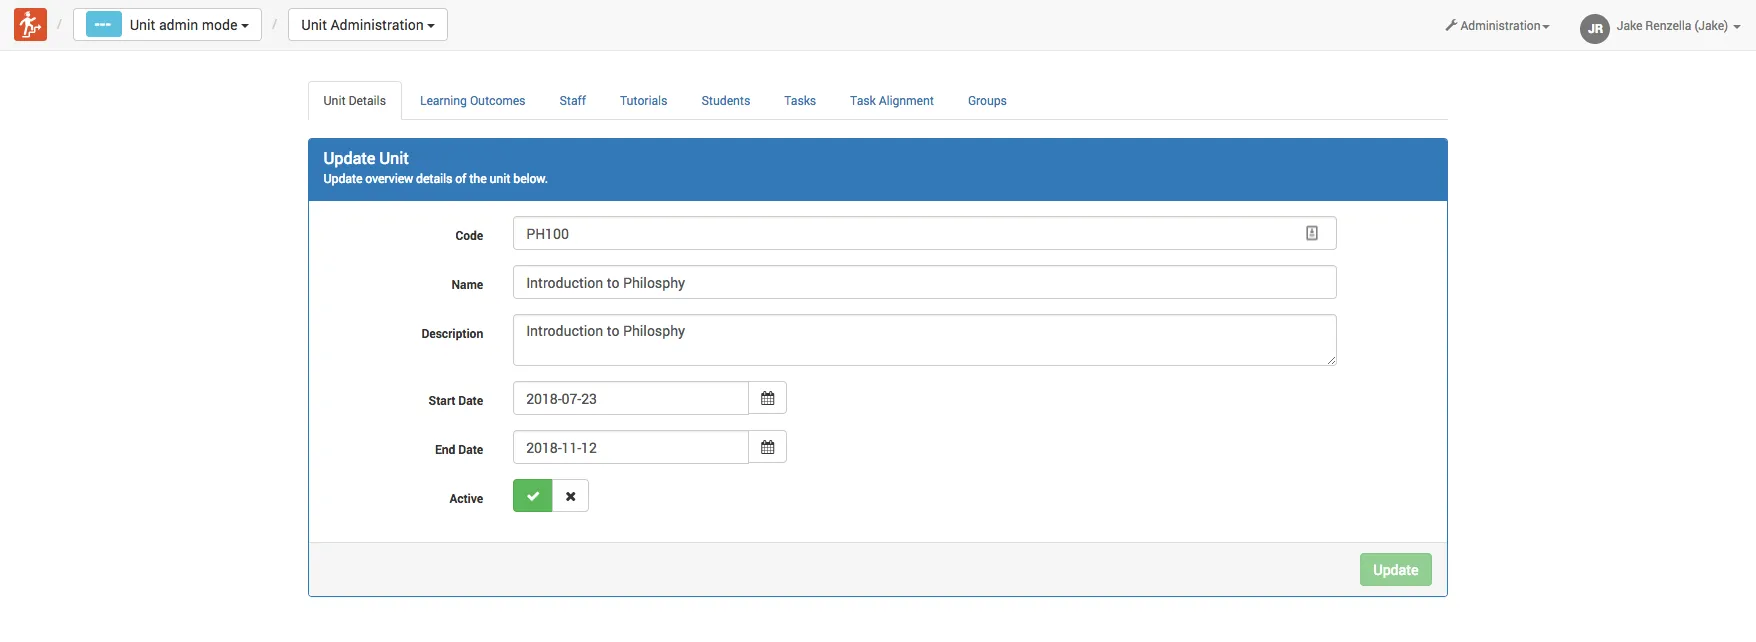Click into the Description text area

click(925, 340)
